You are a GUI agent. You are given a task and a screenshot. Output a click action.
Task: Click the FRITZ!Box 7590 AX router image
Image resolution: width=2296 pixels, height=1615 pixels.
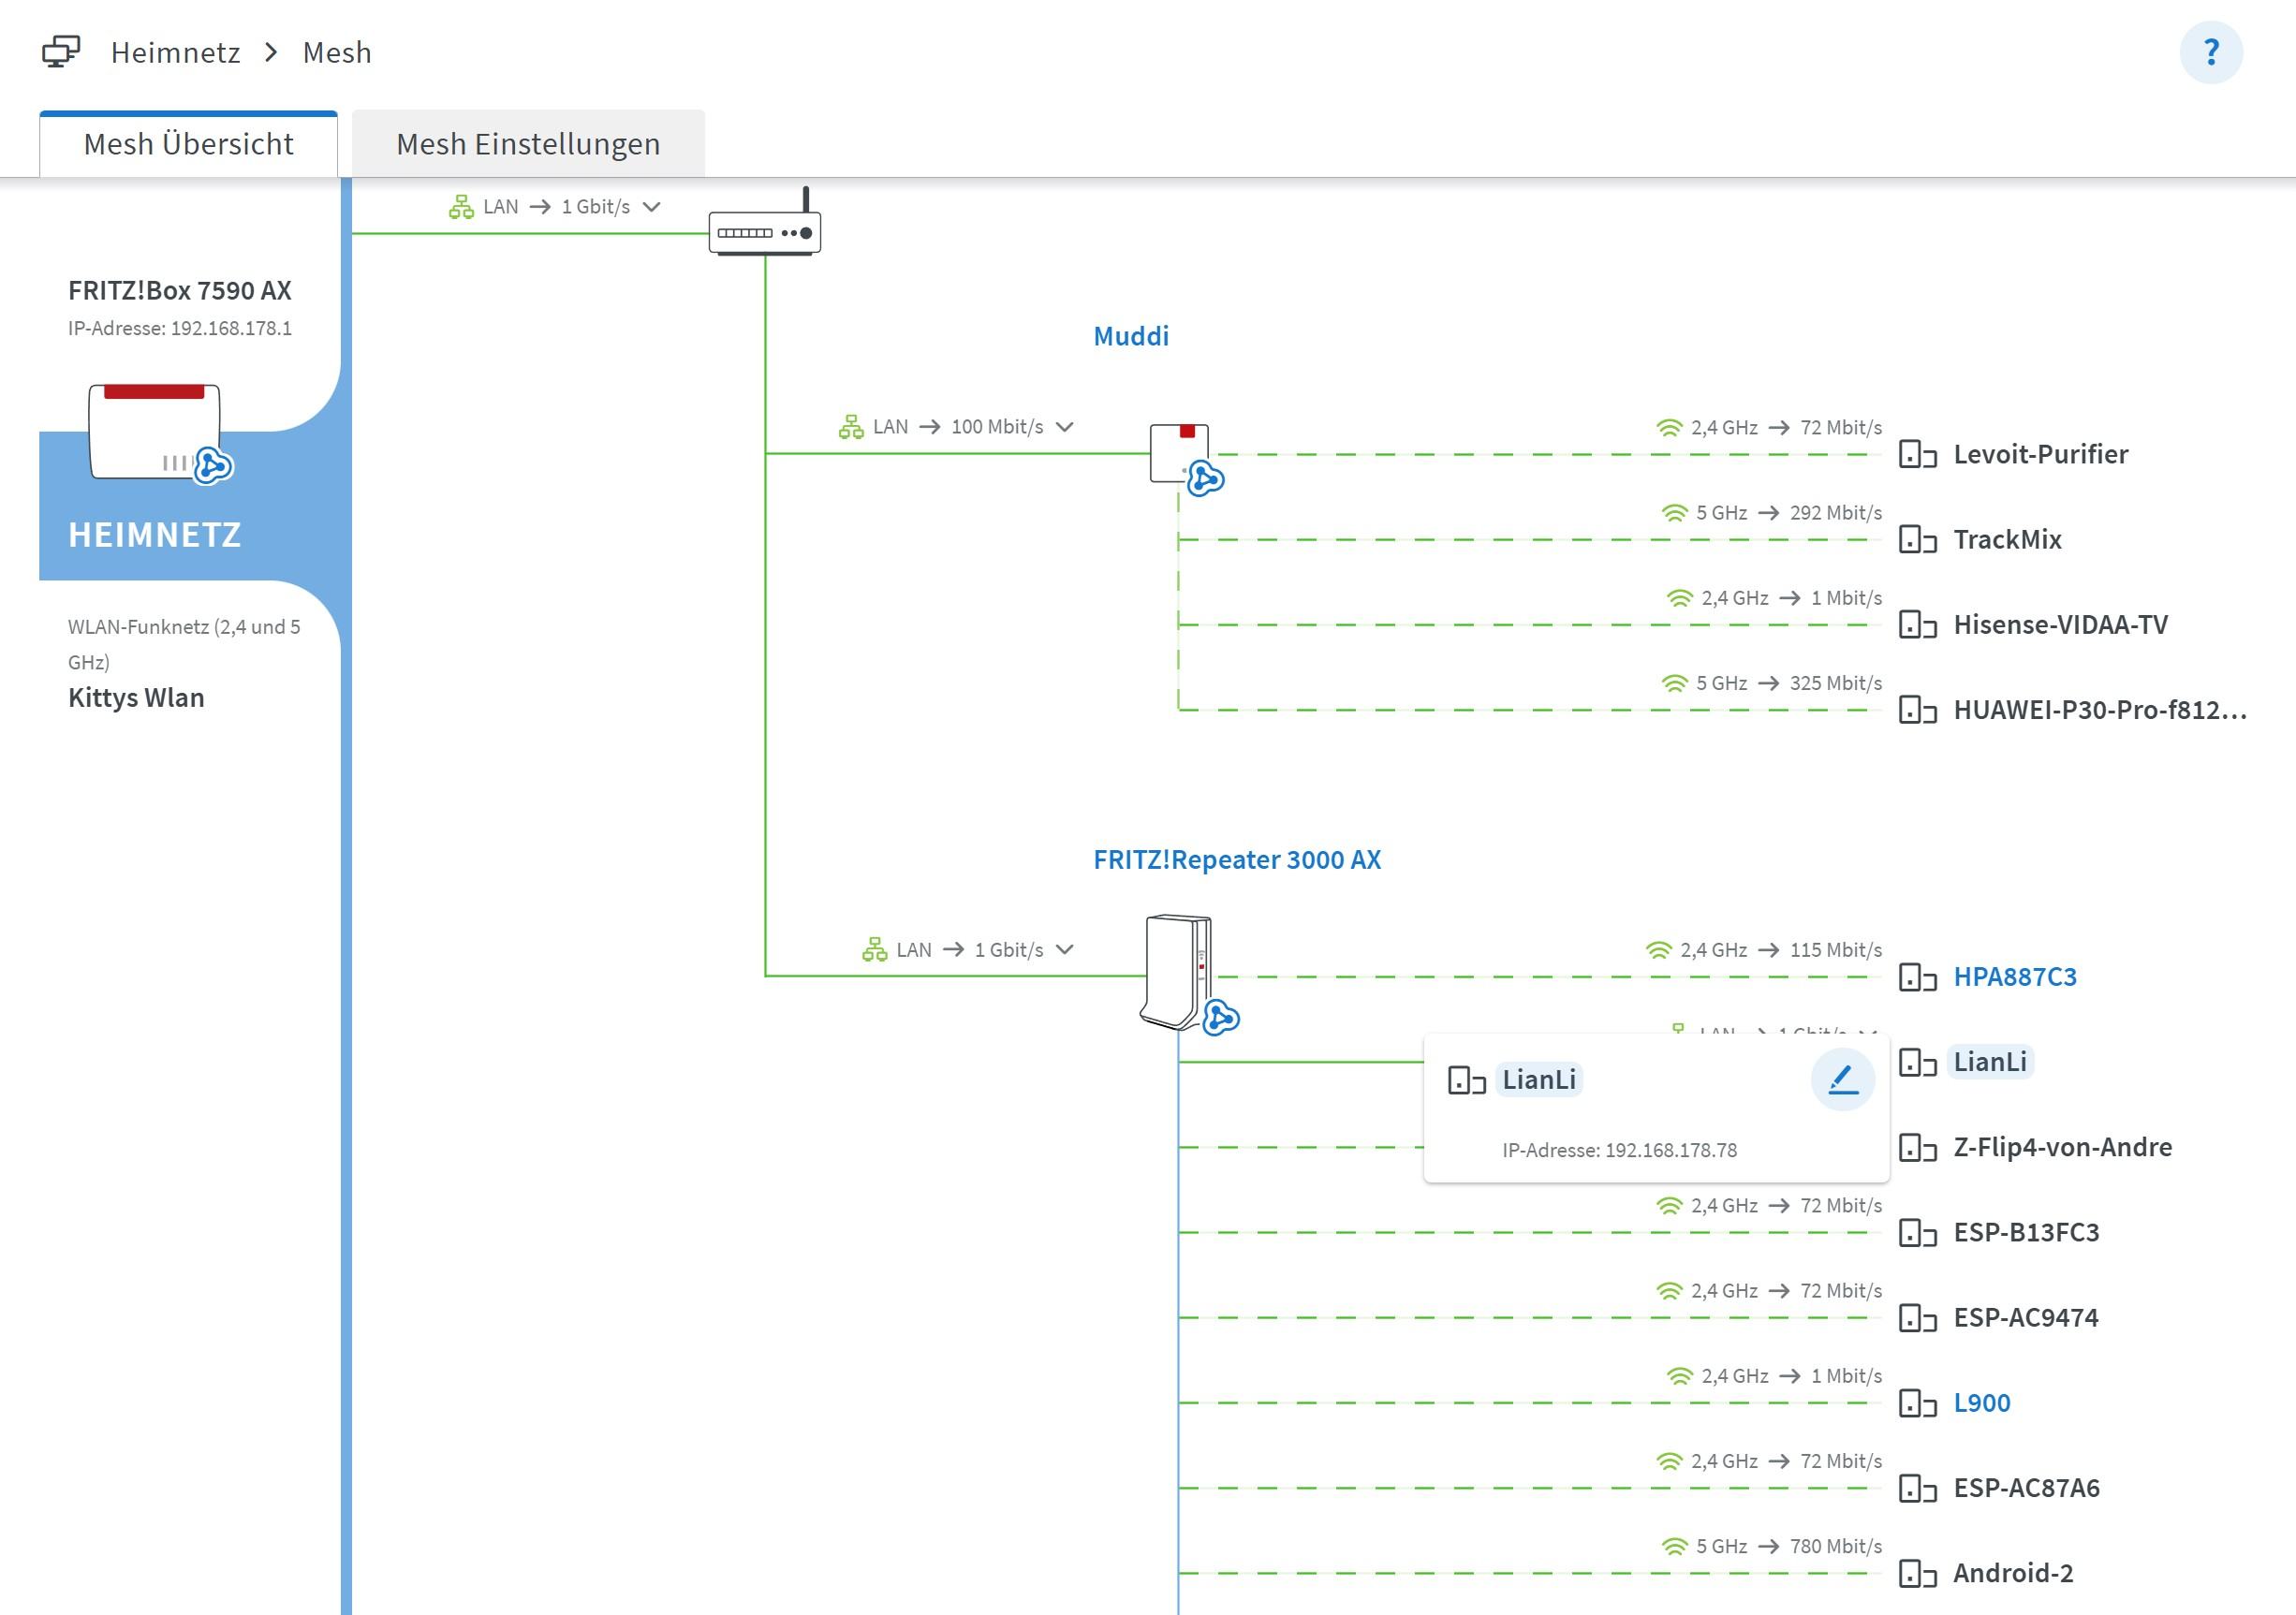click(x=155, y=433)
